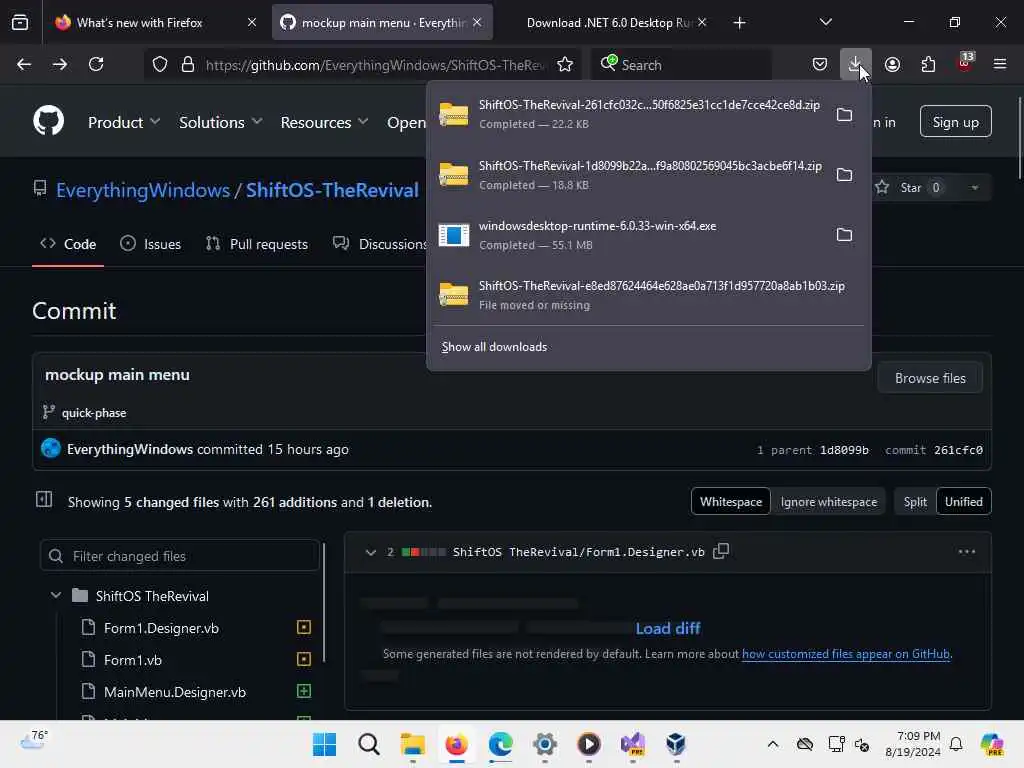The image size is (1024, 768).
Task: Focus the Firefox Search box
Action: [x=681, y=65]
